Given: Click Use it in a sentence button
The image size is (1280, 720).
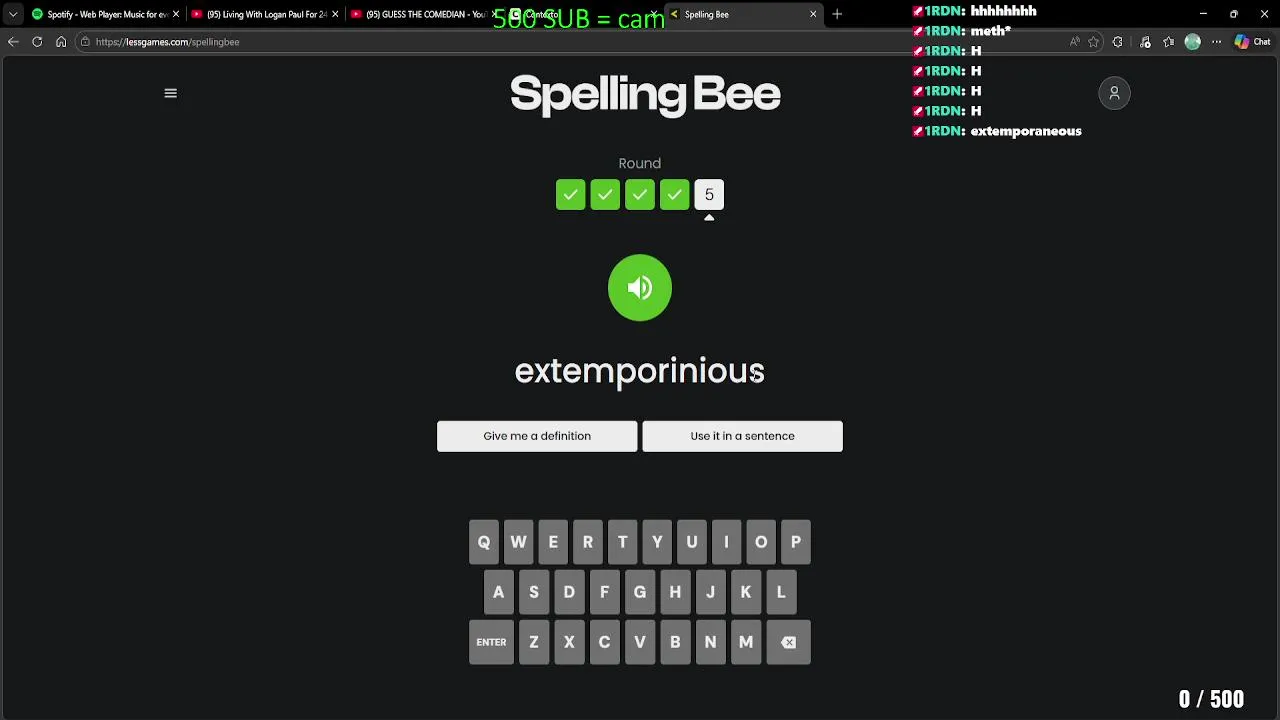Looking at the screenshot, I should pyautogui.click(x=742, y=436).
